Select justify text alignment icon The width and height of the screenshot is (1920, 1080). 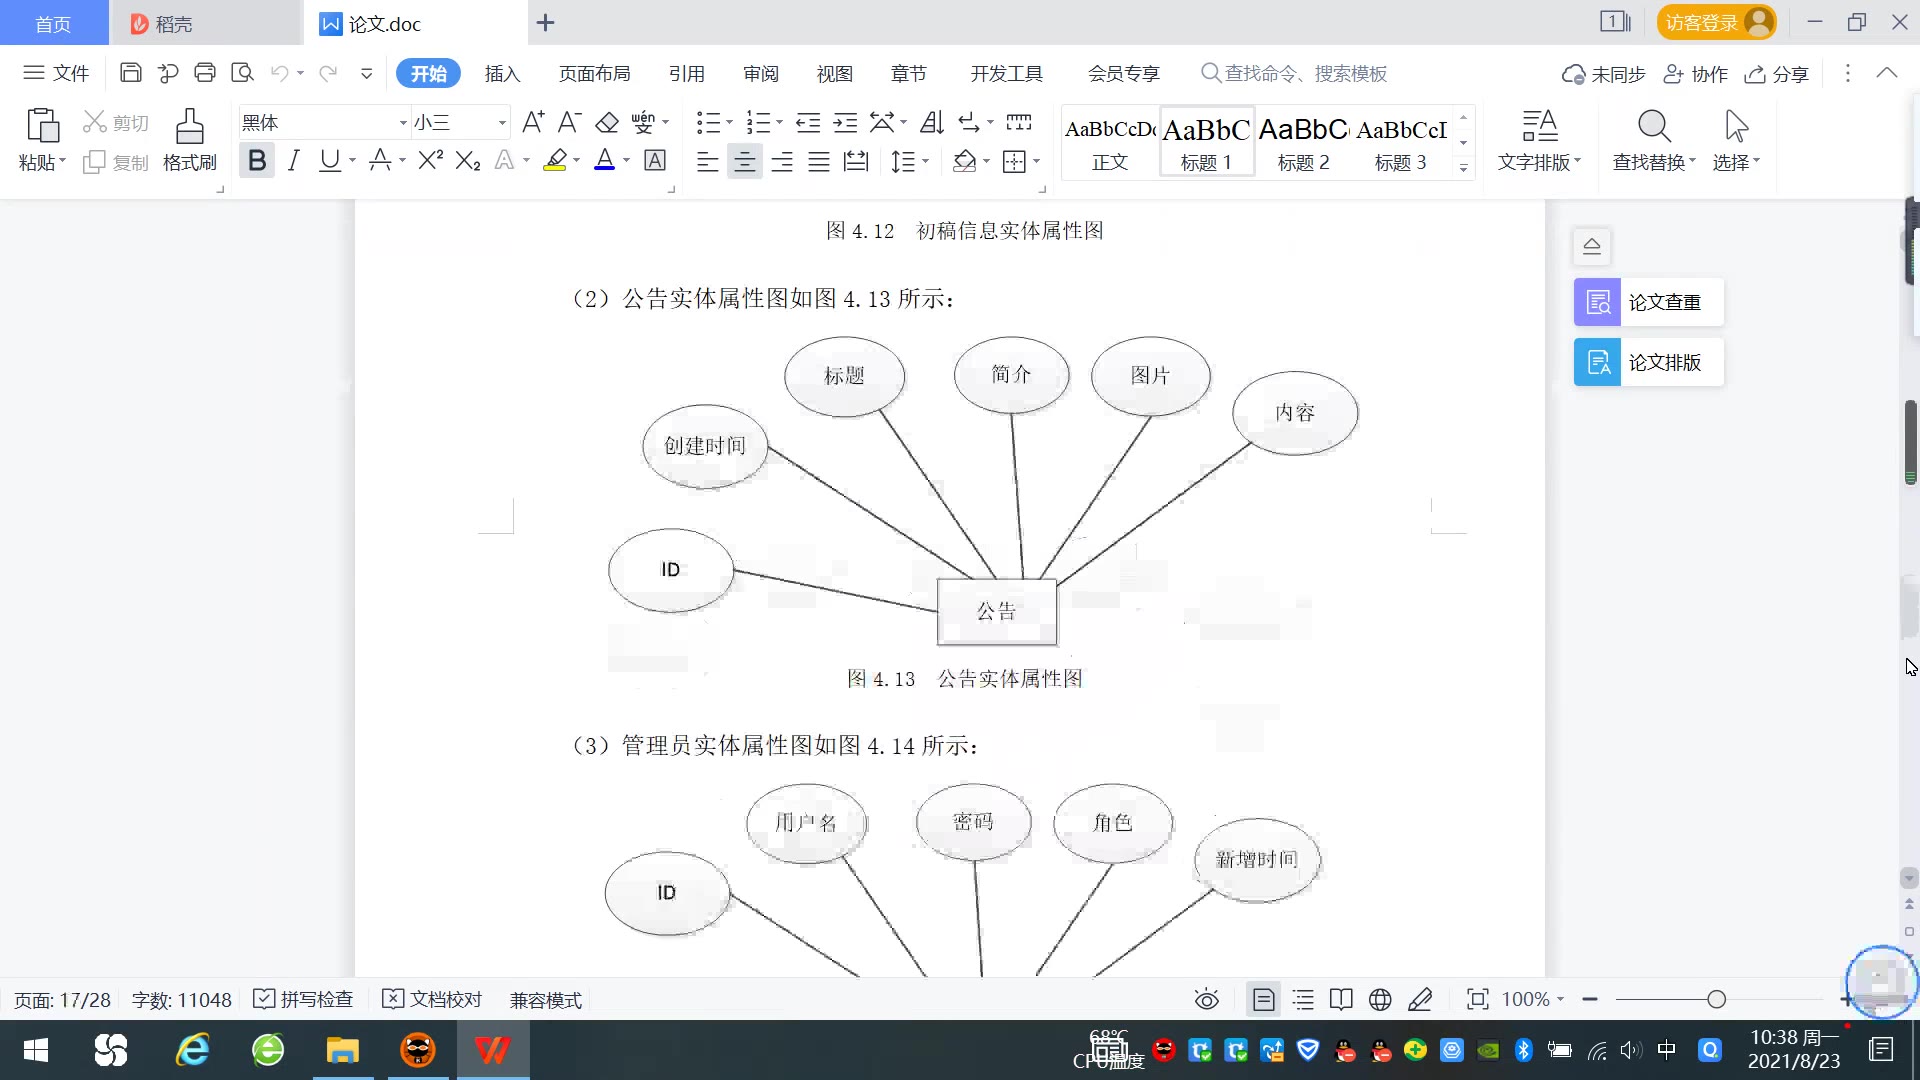pyautogui.click(x=819, y=161)
